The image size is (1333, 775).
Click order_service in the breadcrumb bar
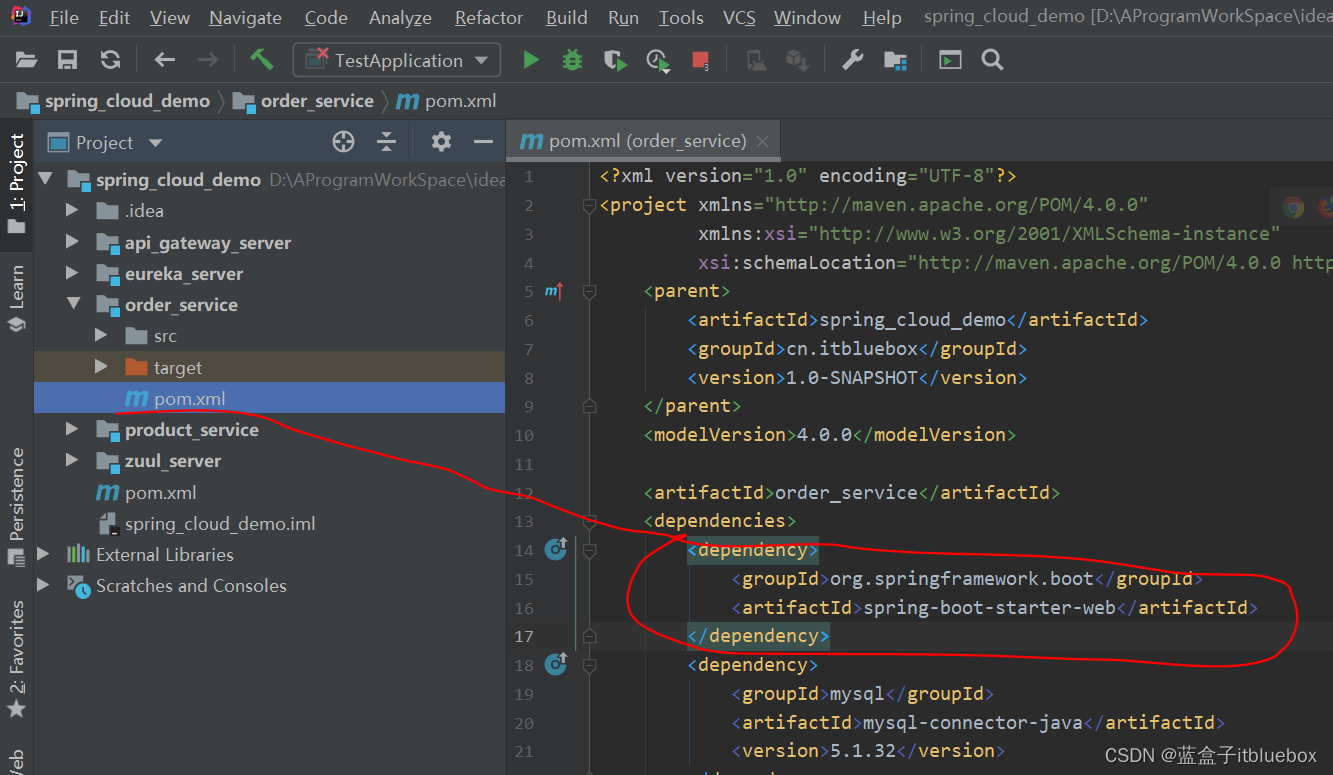coord(317,101)
